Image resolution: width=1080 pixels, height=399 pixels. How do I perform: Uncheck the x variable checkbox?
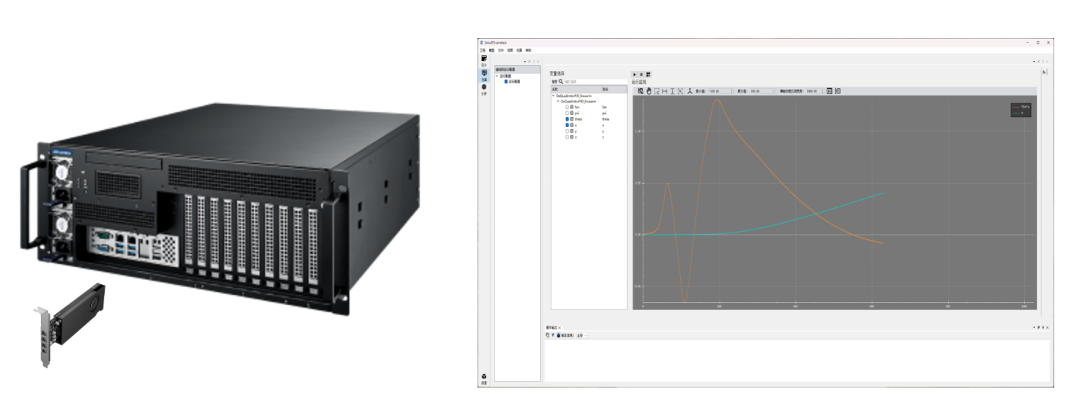tap(567, 125)
